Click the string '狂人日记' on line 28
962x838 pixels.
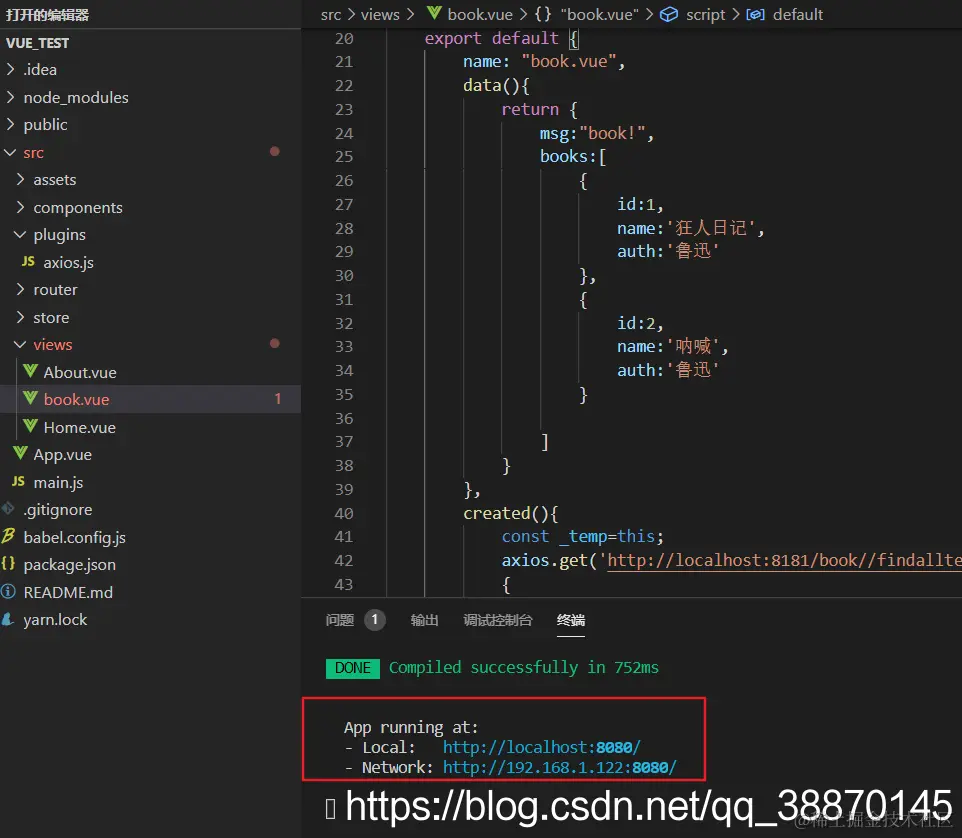click(711, 228)
